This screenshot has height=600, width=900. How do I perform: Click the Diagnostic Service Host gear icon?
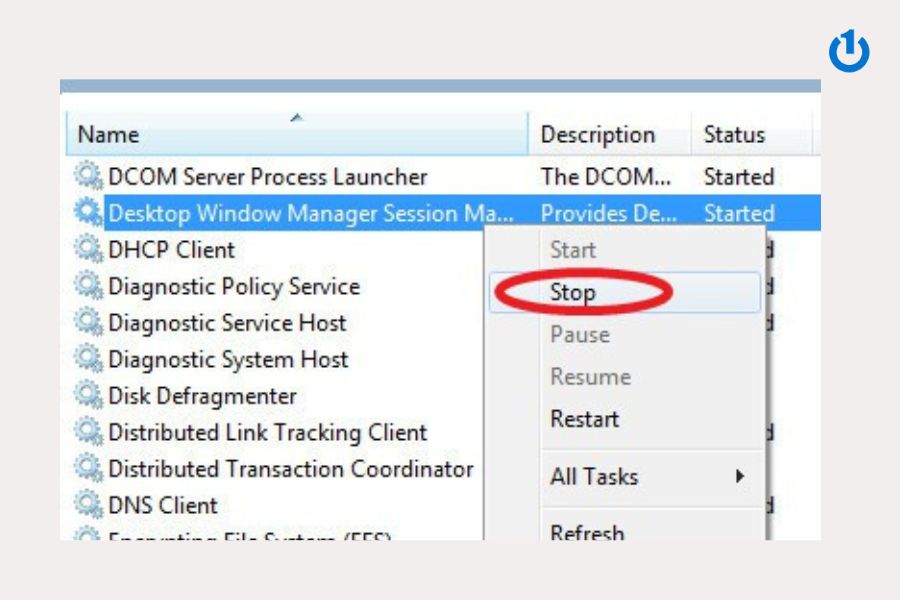(88, 323)
